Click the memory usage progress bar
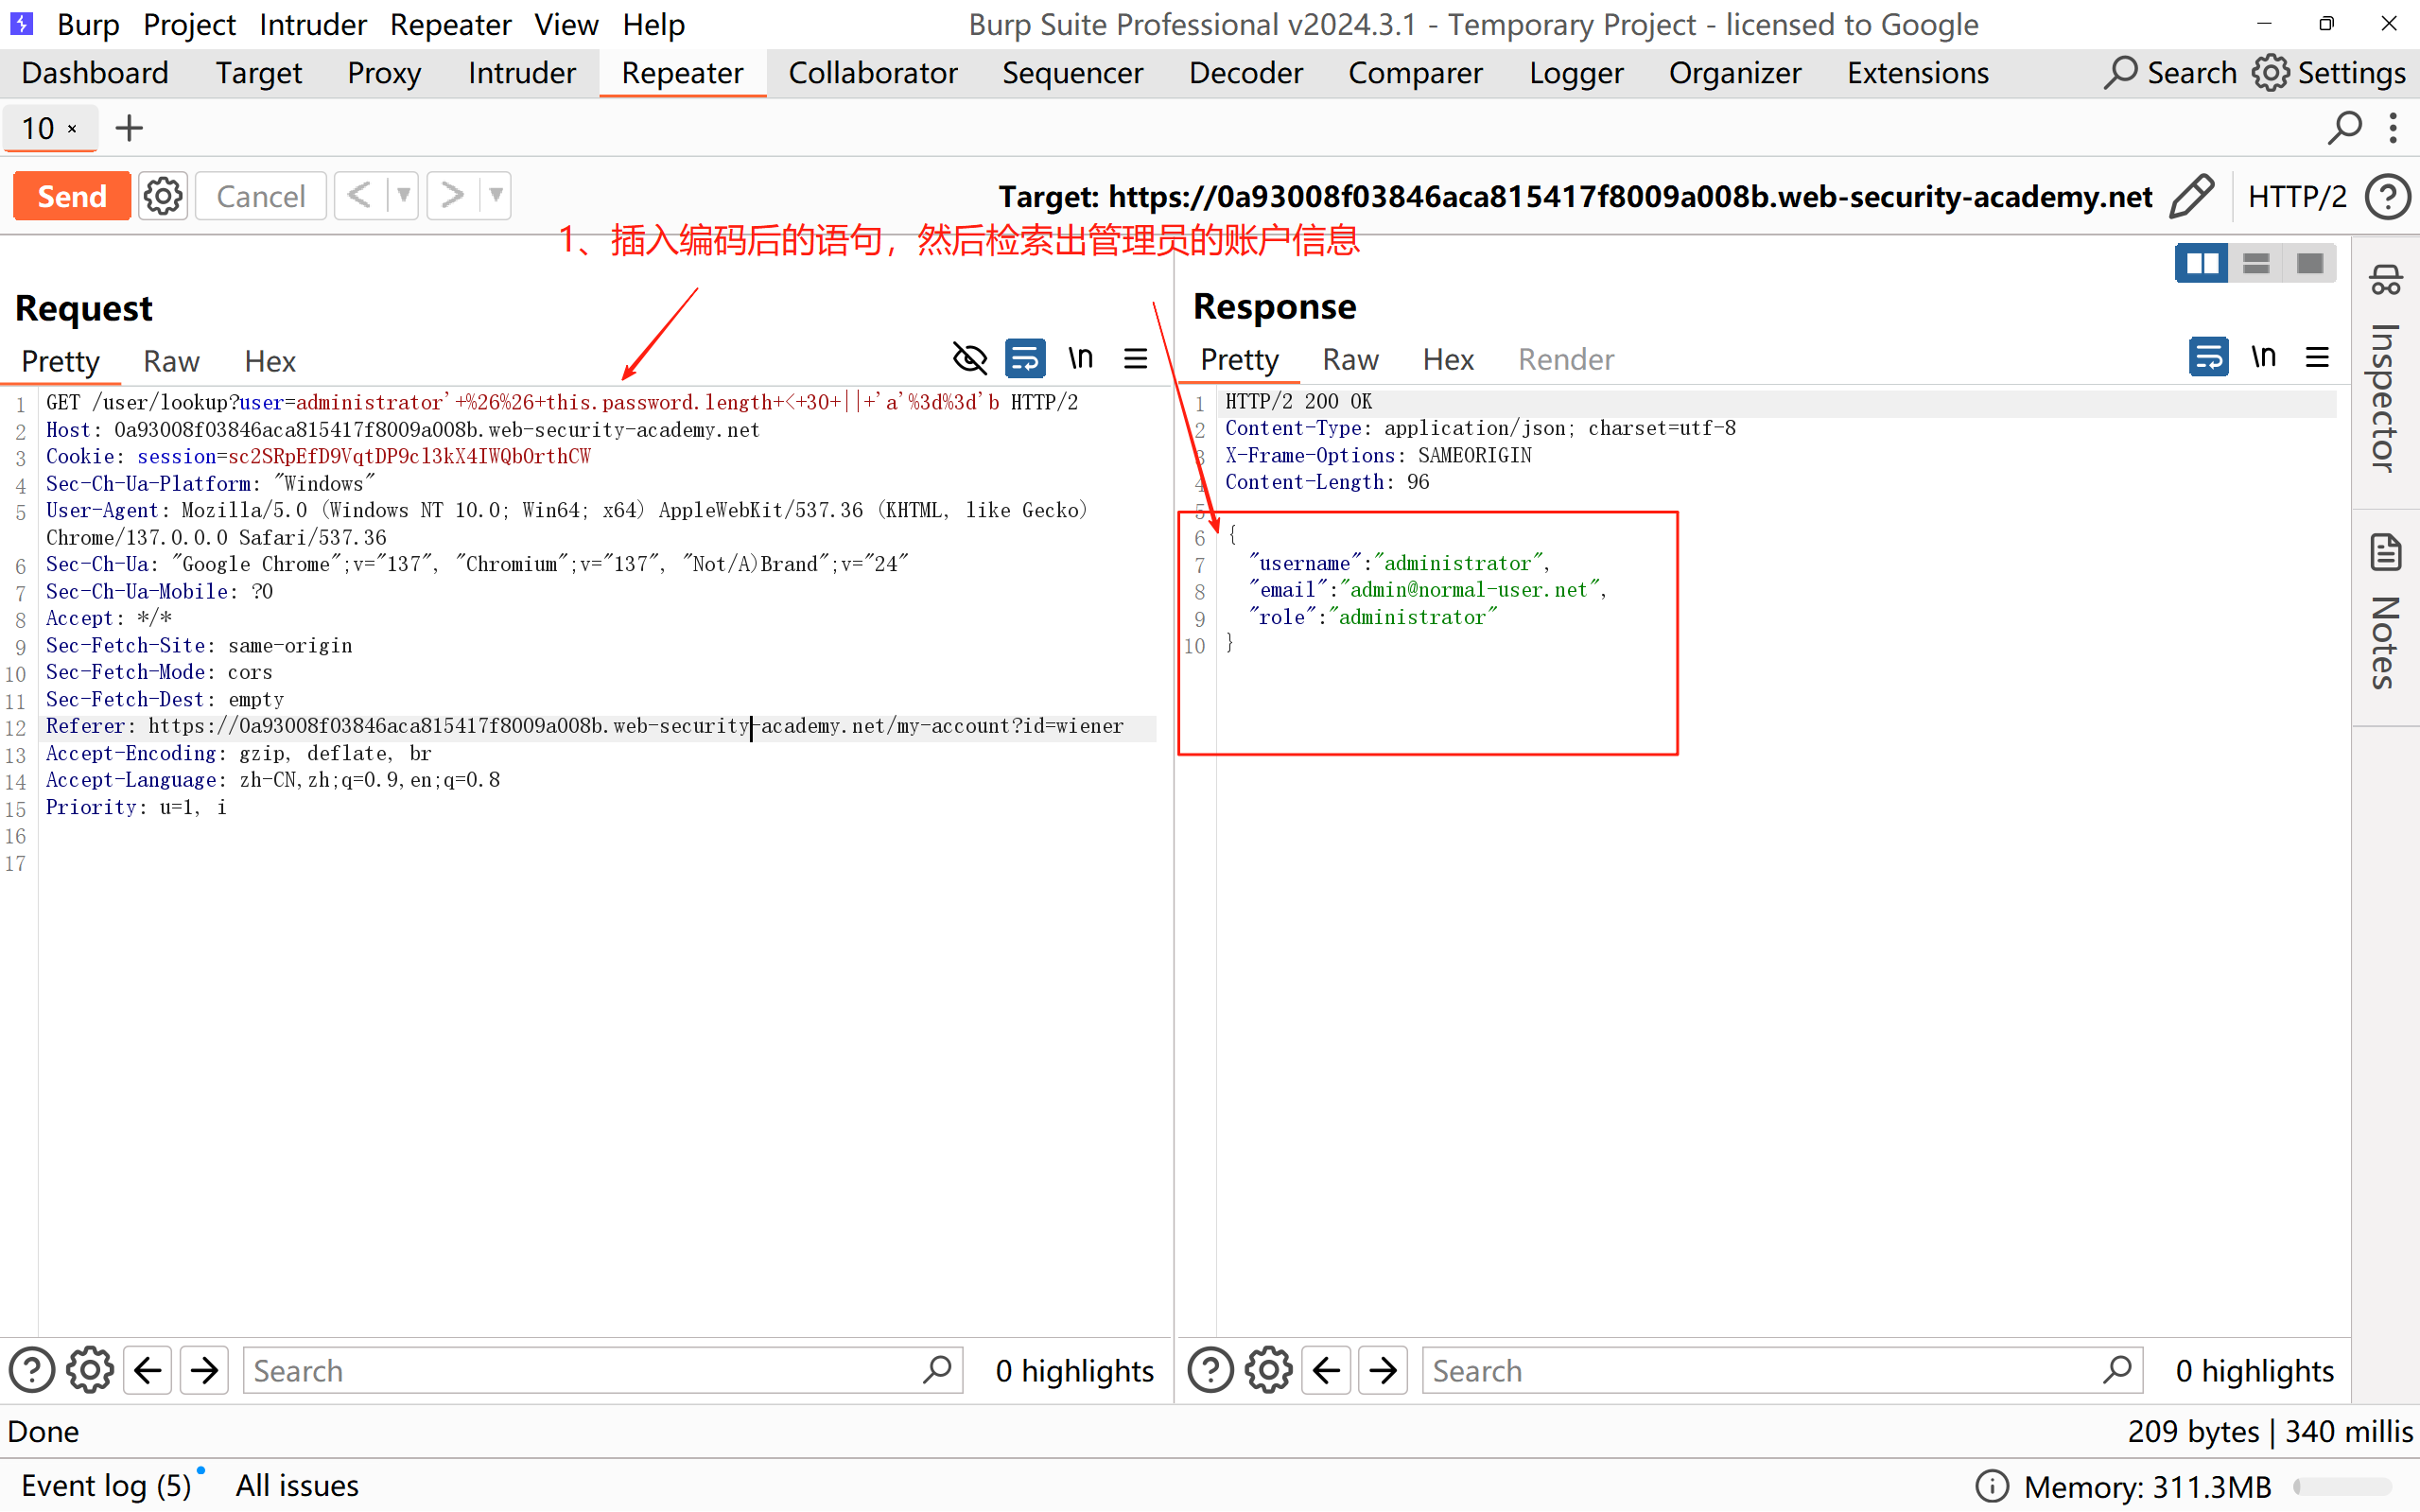2420x1512 pixels. (2342, 1486)
